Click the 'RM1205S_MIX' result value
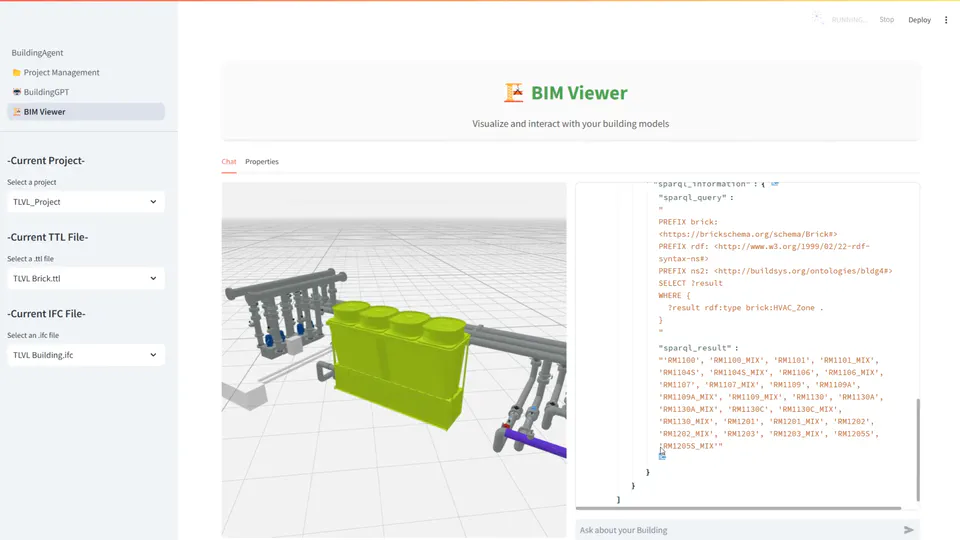This screenshot has height=540, width=960. 691,446
